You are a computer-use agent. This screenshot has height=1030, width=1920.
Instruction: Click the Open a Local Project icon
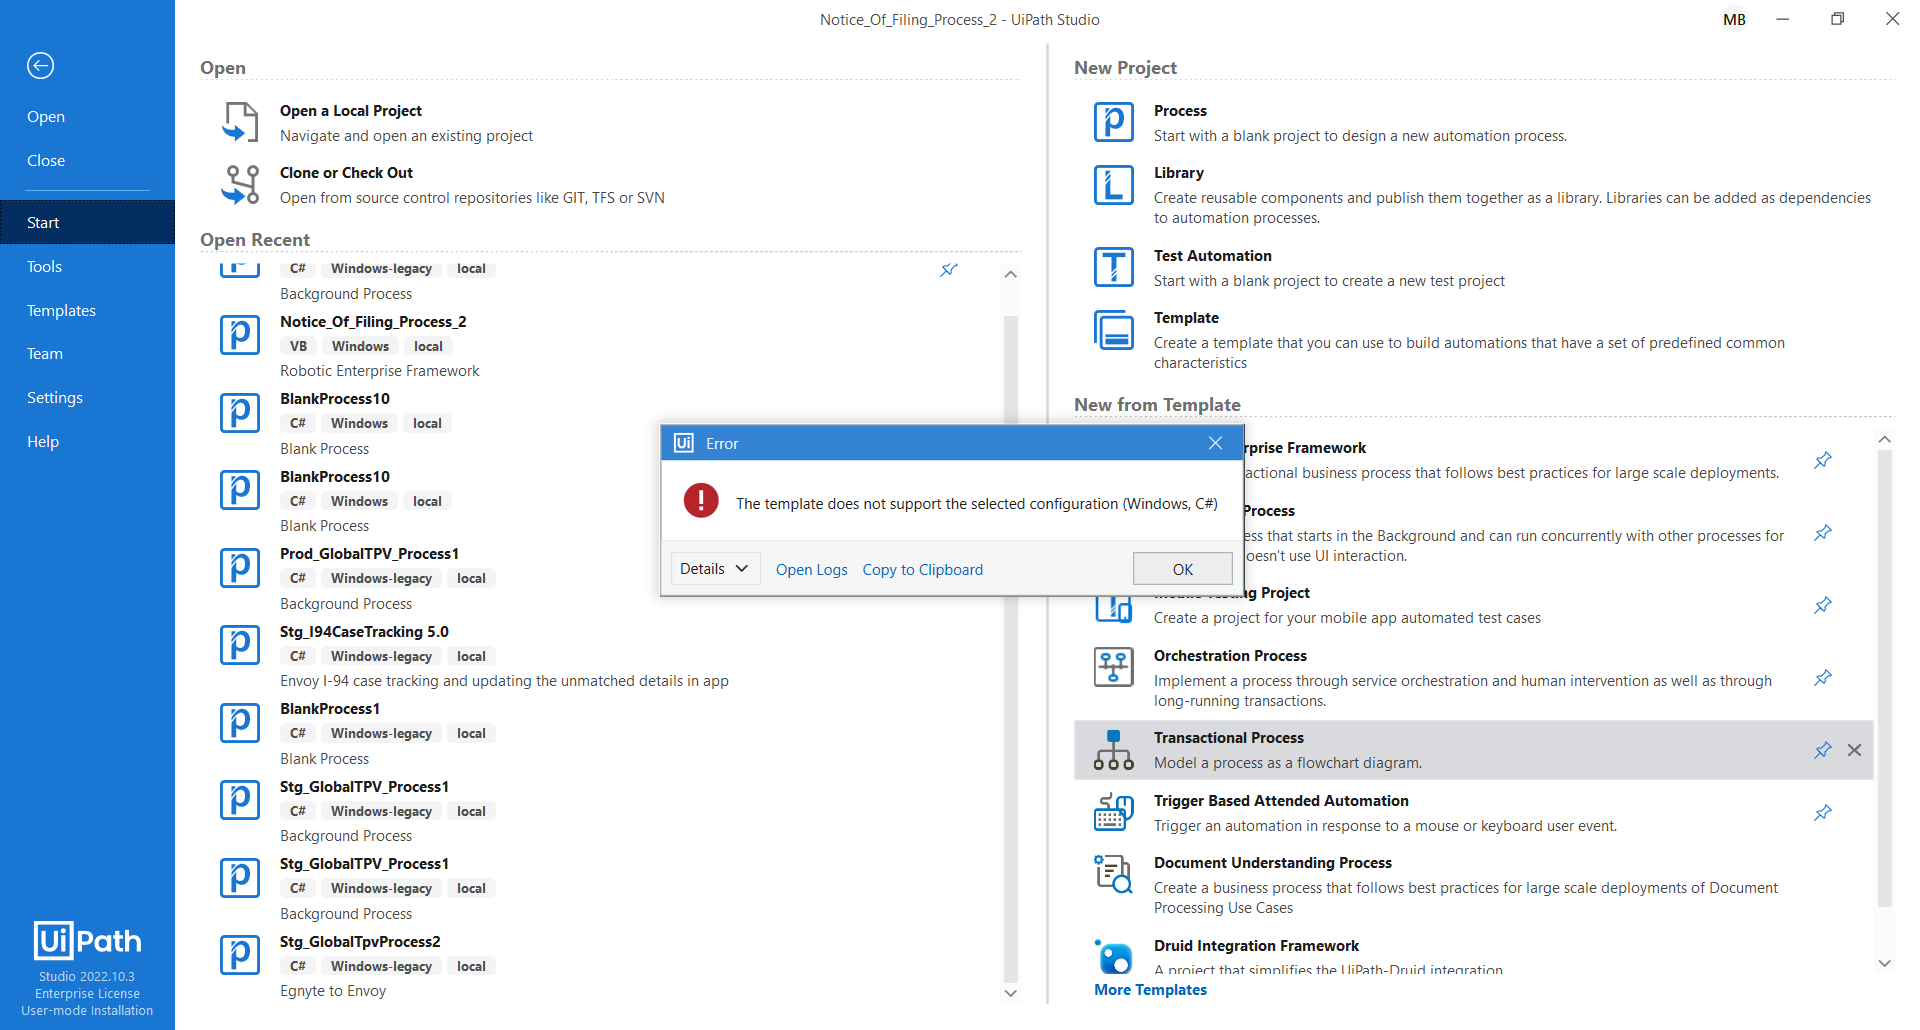240,123
